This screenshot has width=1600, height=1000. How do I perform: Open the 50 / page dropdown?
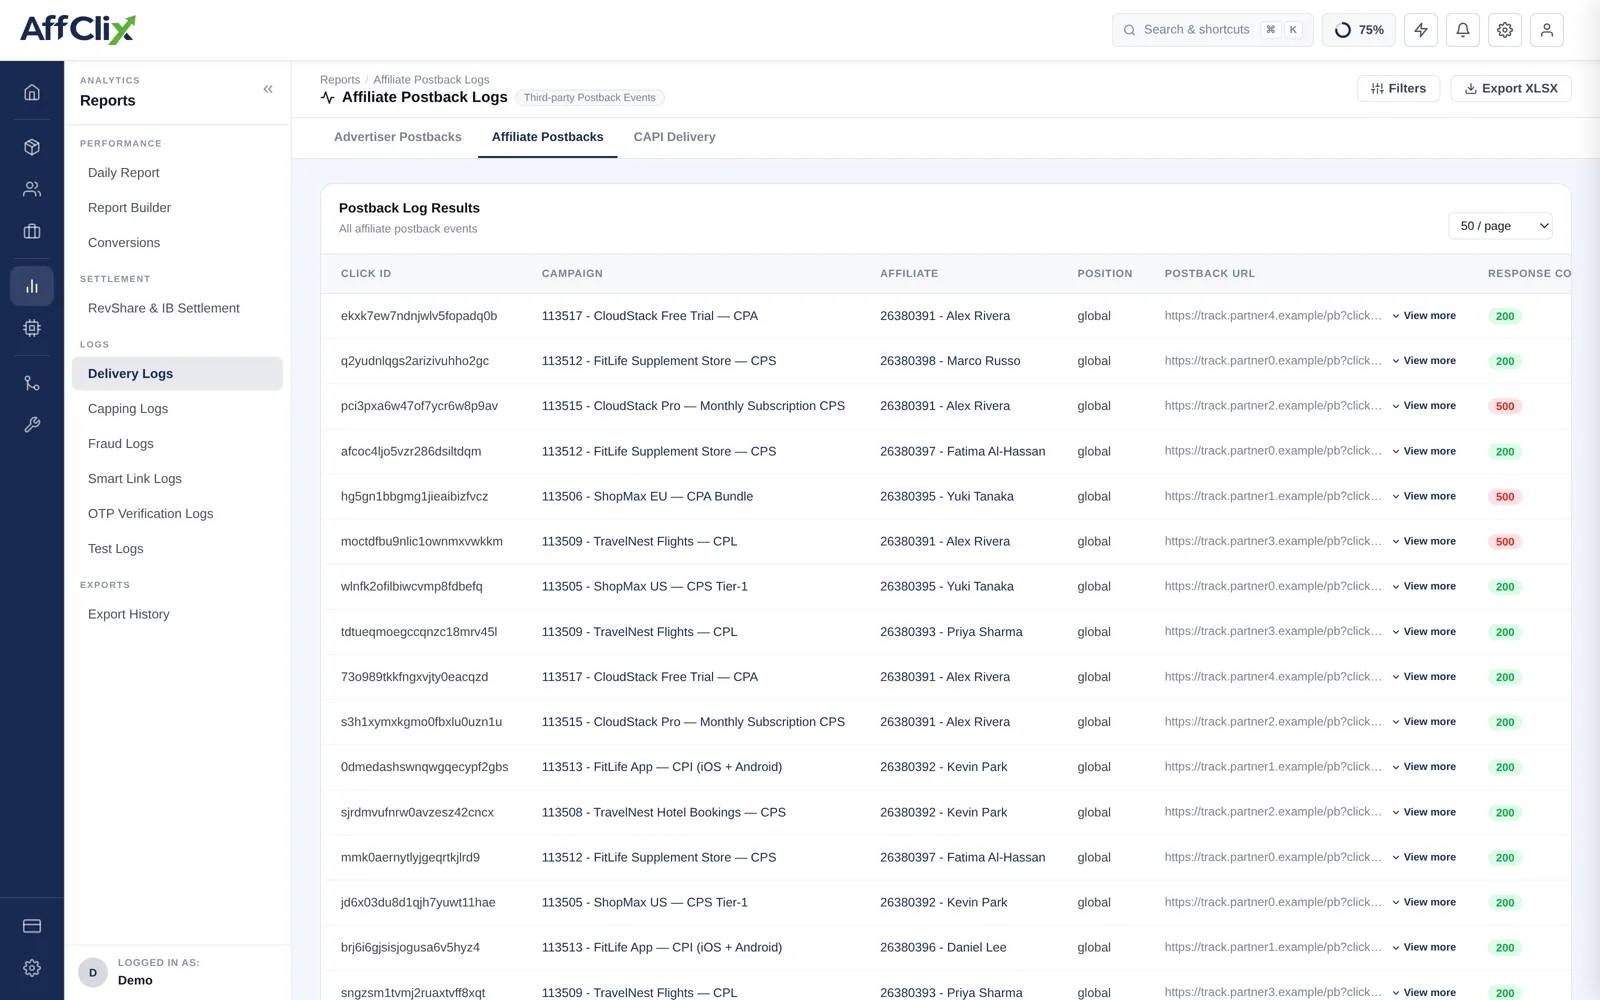tap(1500, 226)
